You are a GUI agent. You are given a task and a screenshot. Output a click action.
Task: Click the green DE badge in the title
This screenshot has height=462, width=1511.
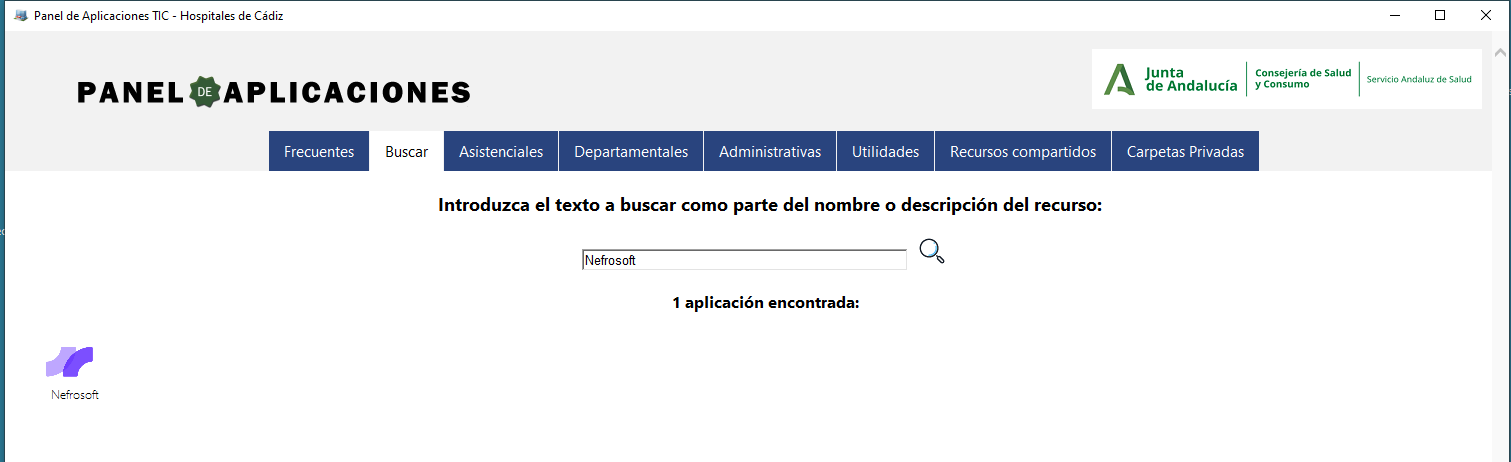click(x=204, y=92)
